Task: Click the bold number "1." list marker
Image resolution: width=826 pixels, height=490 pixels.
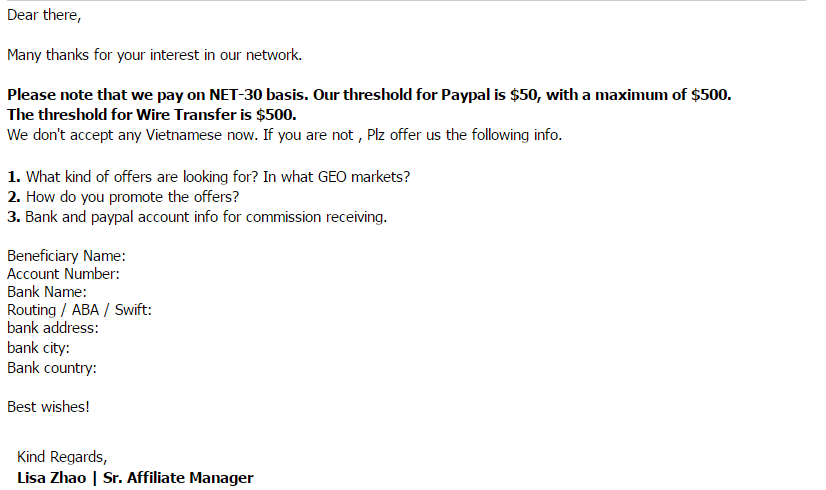Action: click(14, 177)
